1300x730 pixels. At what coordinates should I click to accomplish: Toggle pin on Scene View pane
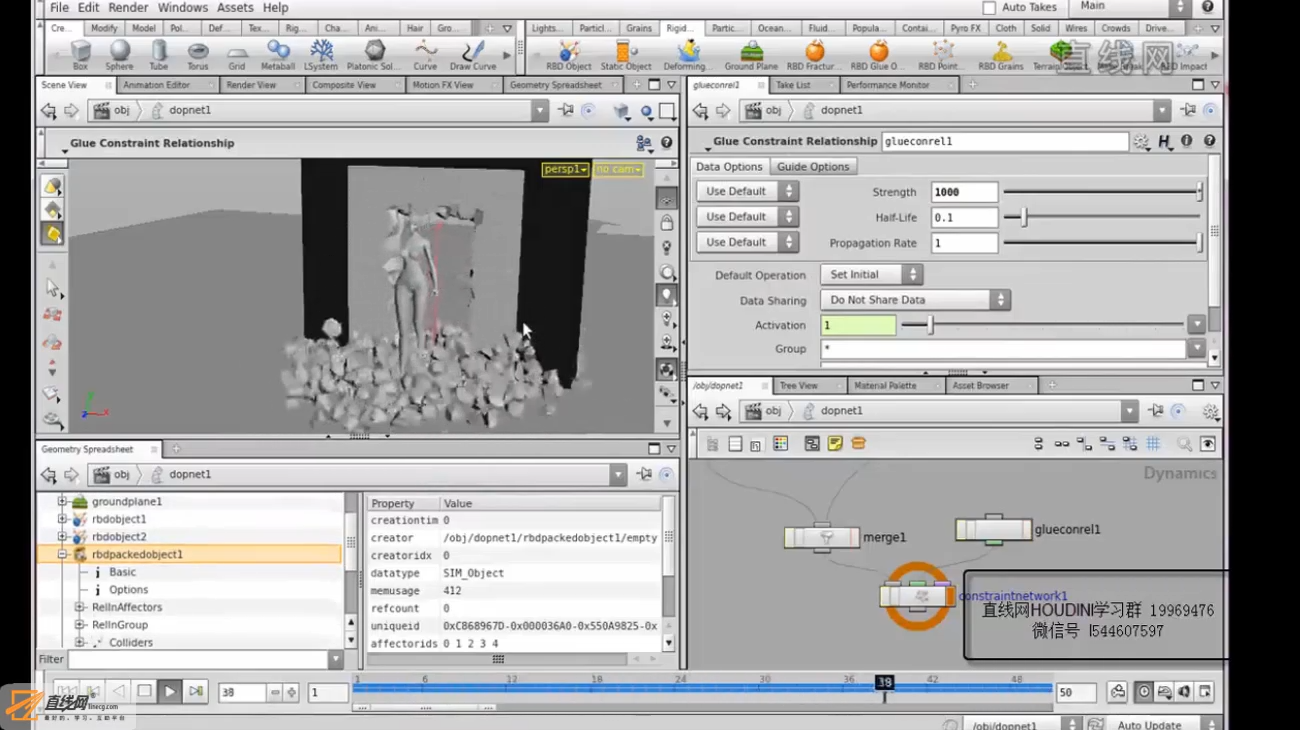pyautogui.click(x=566, y=111)
